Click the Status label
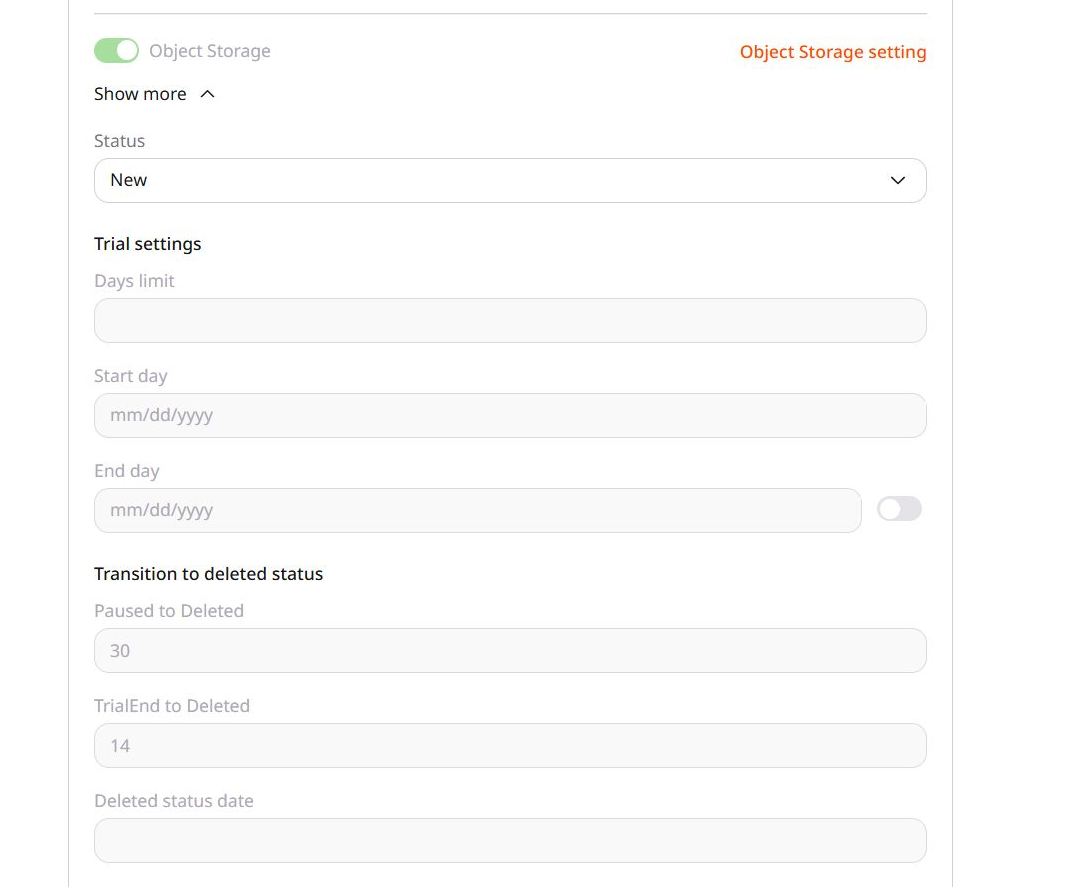This screenshot has height=887, width=1075. 119,141
